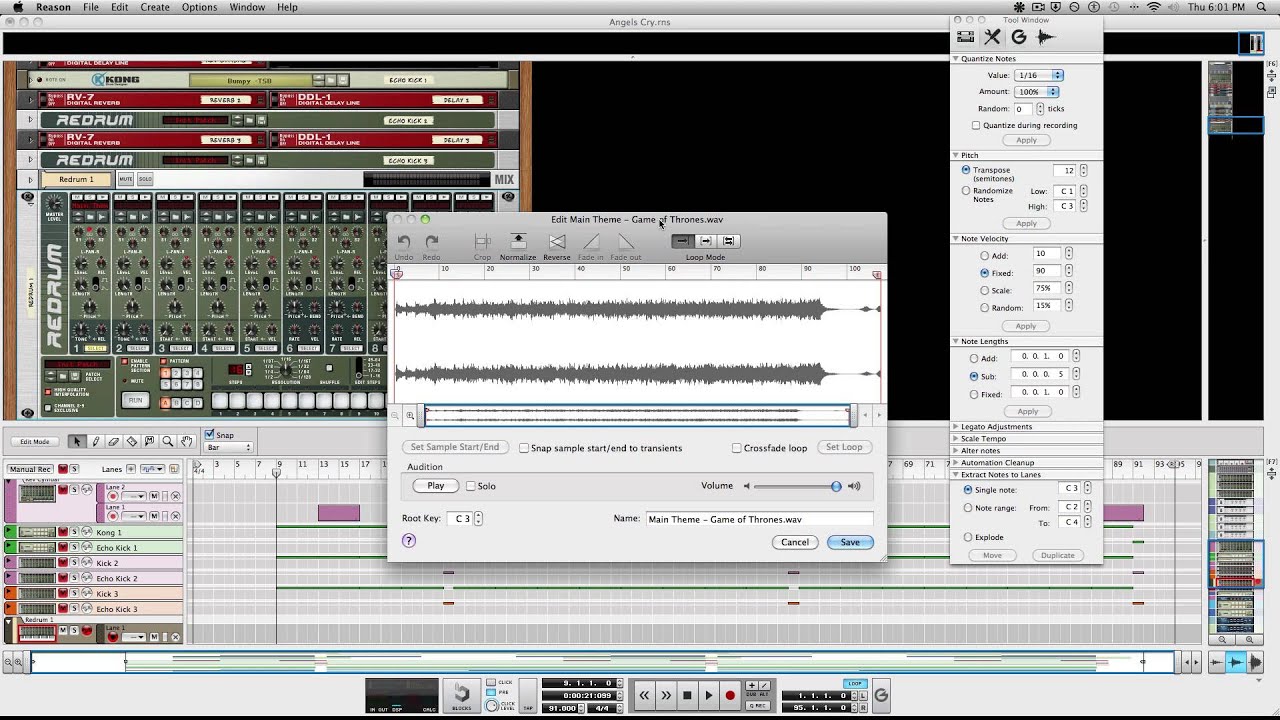Expand the Legato Adjustments section

point(957,427)
